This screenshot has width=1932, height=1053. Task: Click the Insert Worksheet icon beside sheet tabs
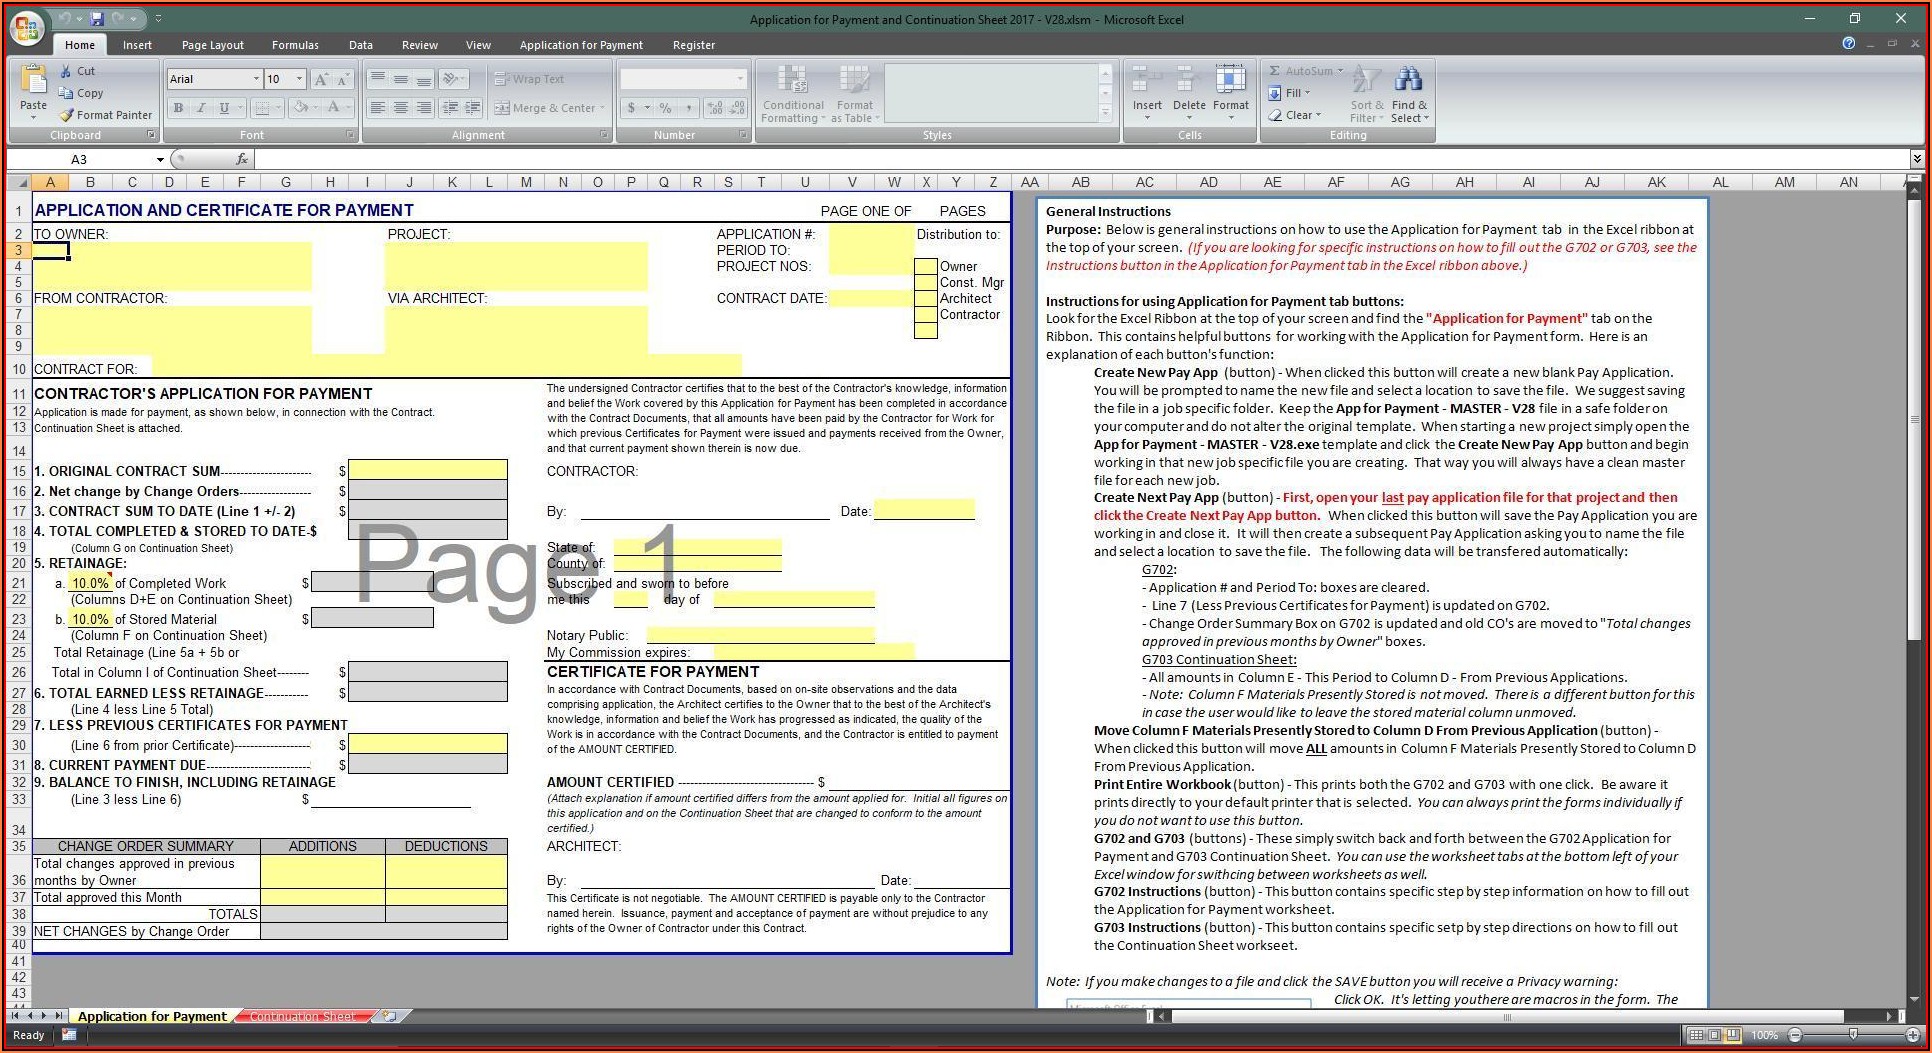389,1016
